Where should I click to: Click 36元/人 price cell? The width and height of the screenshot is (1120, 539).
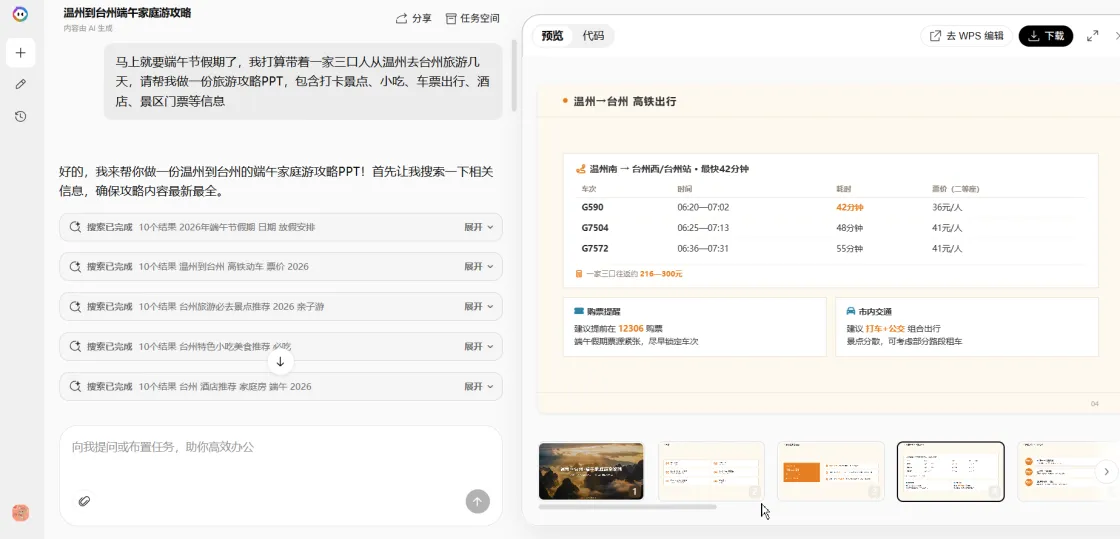click(x=947, y=208)
